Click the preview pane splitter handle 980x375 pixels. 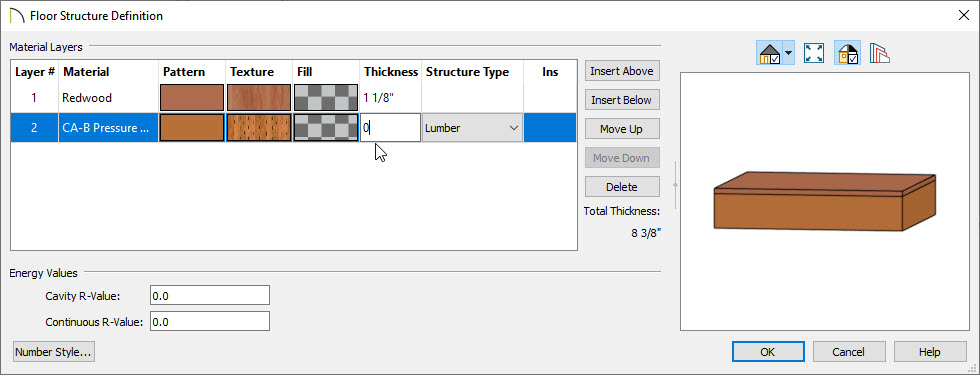(x=675, y=186)
